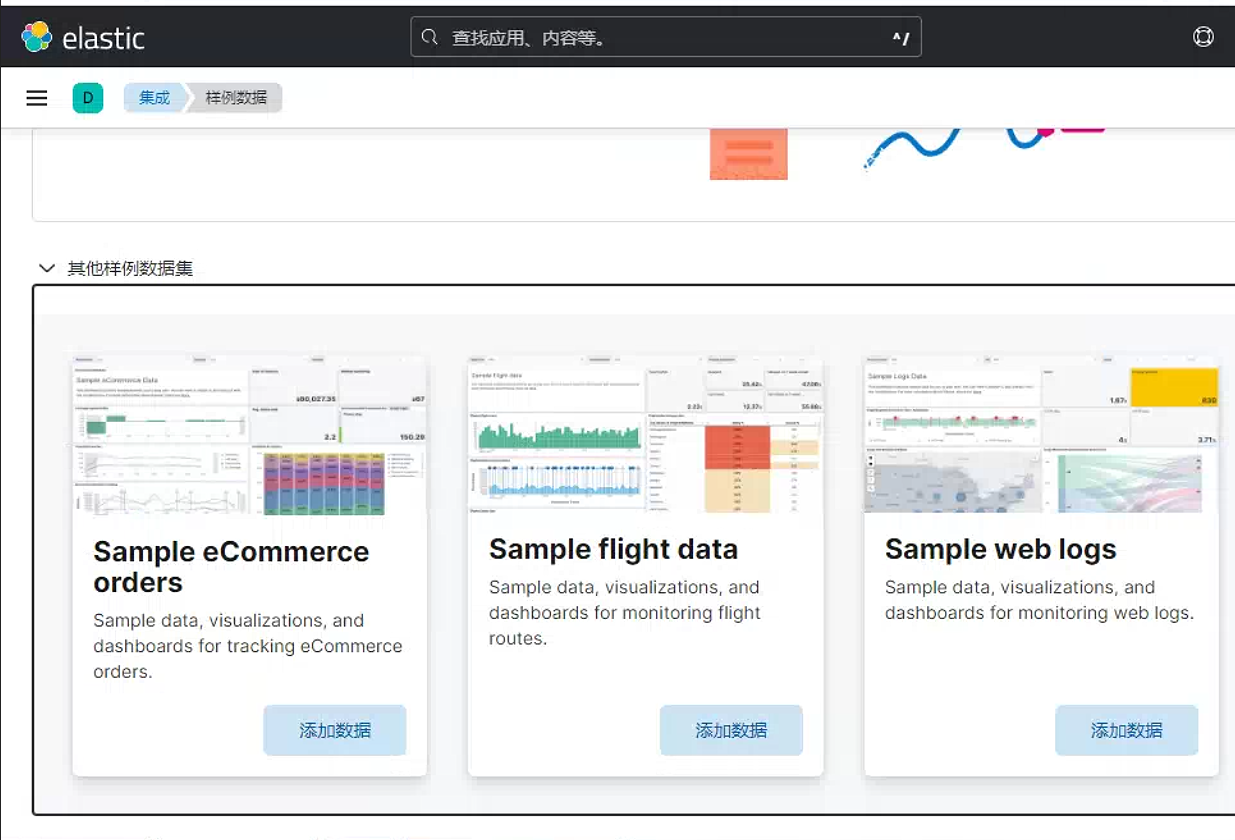The width and height of the screenshot is (1235, 840).
Task: Click the eCommerce orders description text
Action: (x=248, y=646)
